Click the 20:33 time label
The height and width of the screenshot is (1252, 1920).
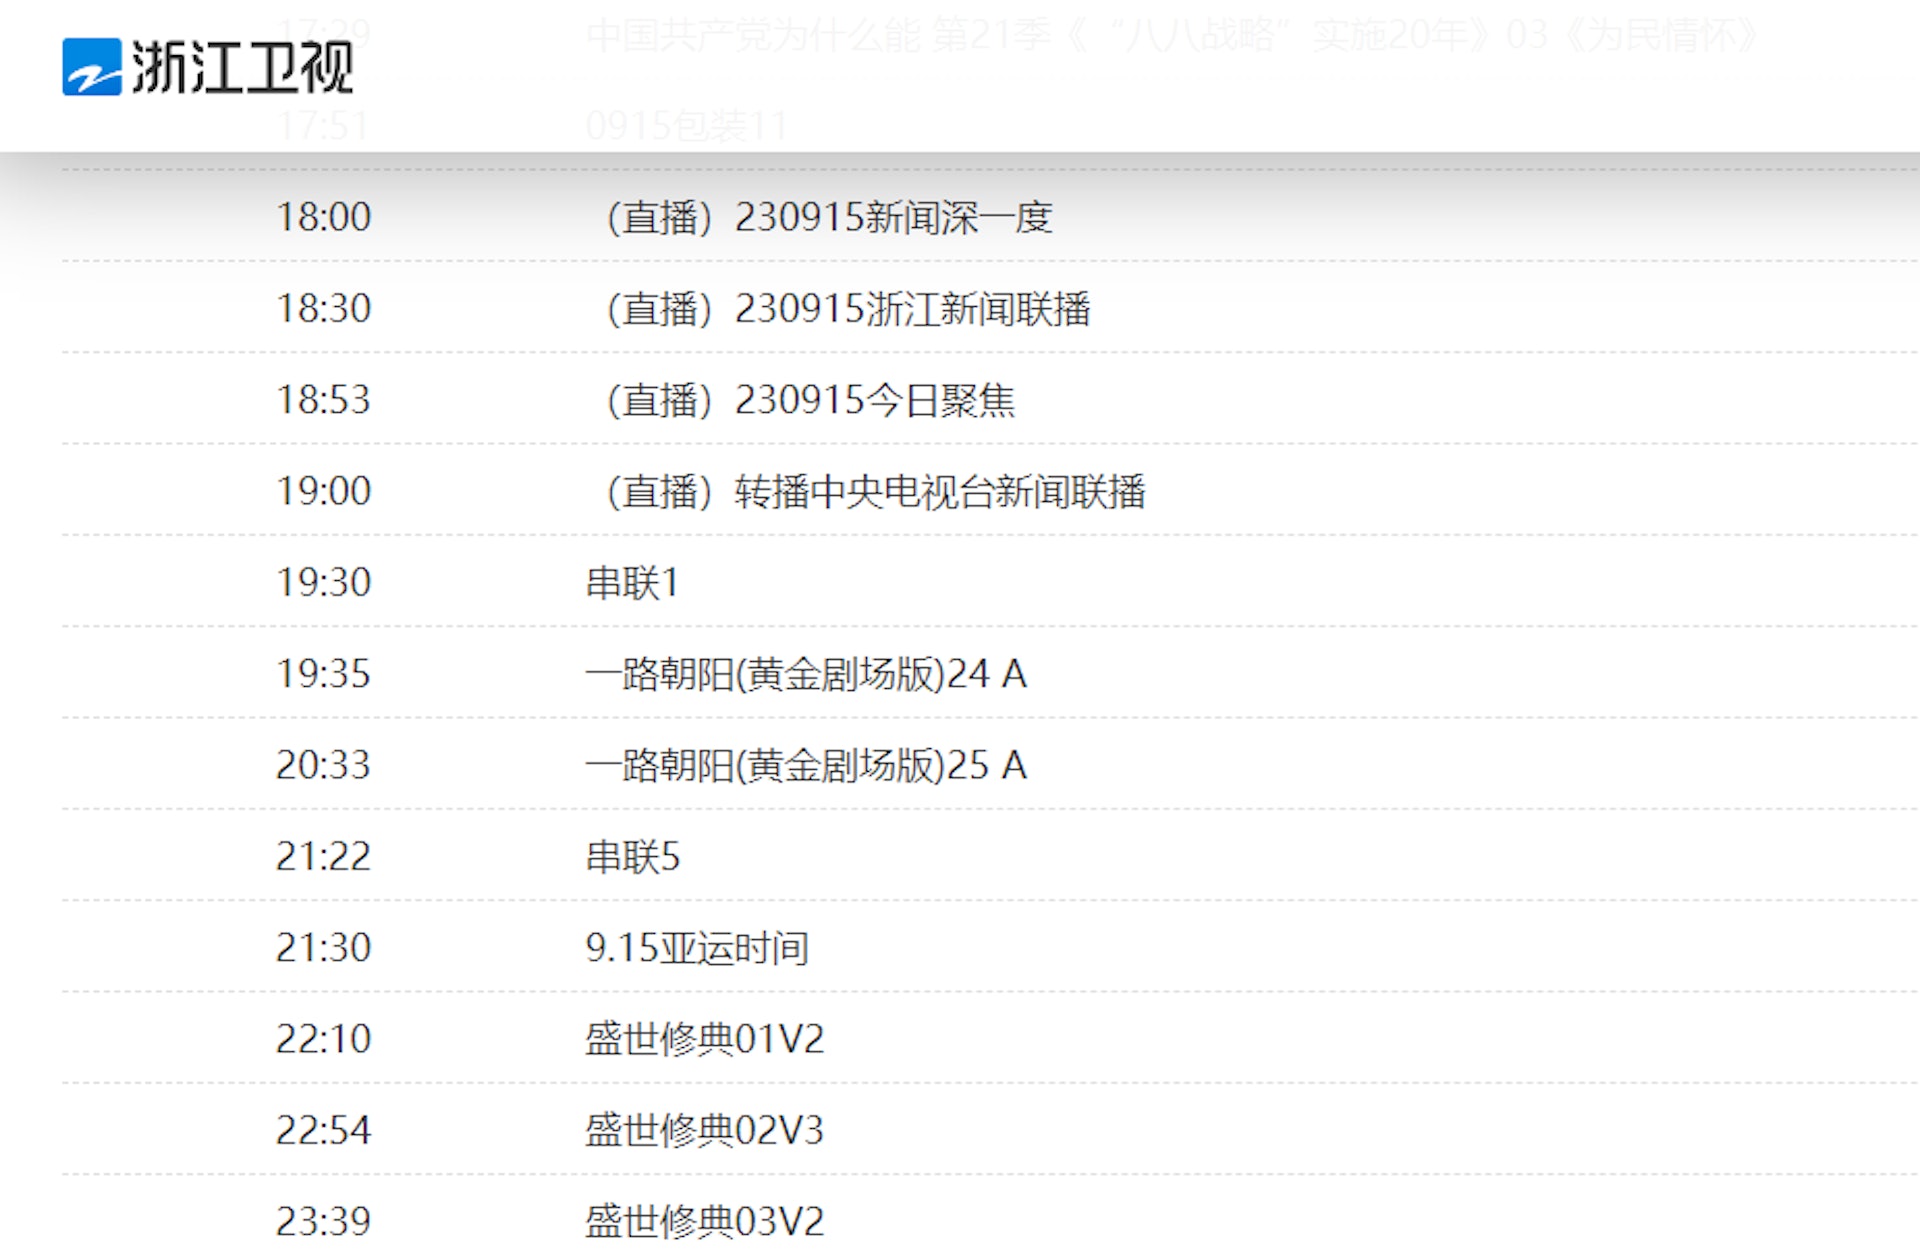[x=323, y=765]
